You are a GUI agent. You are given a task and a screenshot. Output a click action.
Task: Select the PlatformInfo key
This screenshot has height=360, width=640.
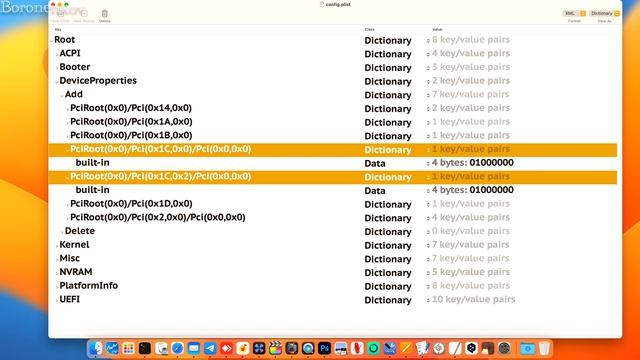point(89,285)
